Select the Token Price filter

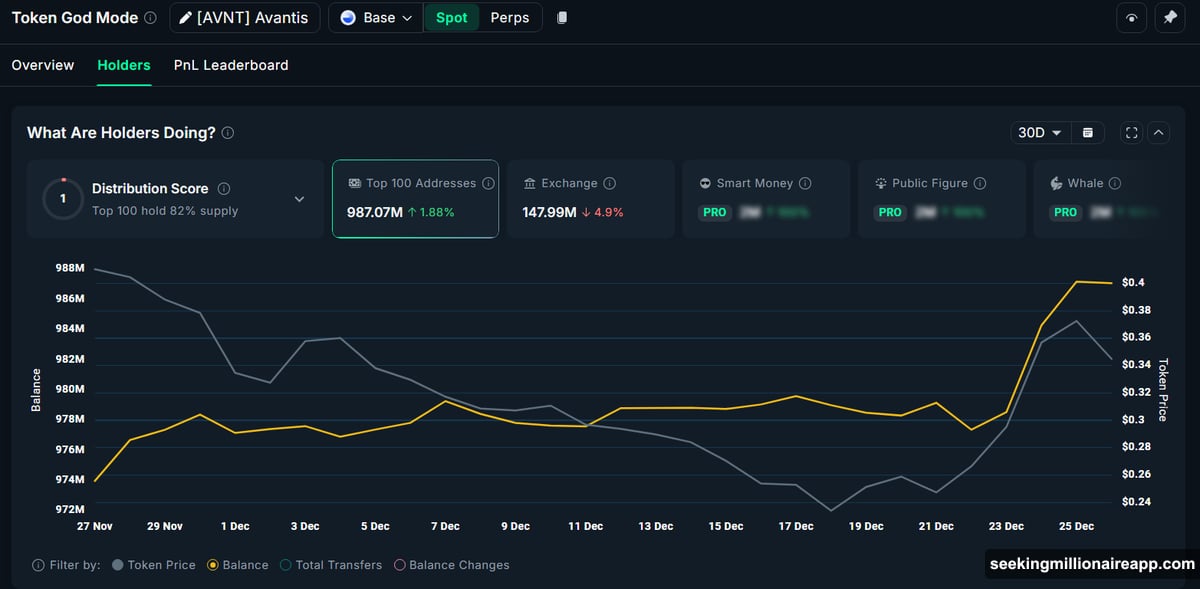click(x=119, y=565)
